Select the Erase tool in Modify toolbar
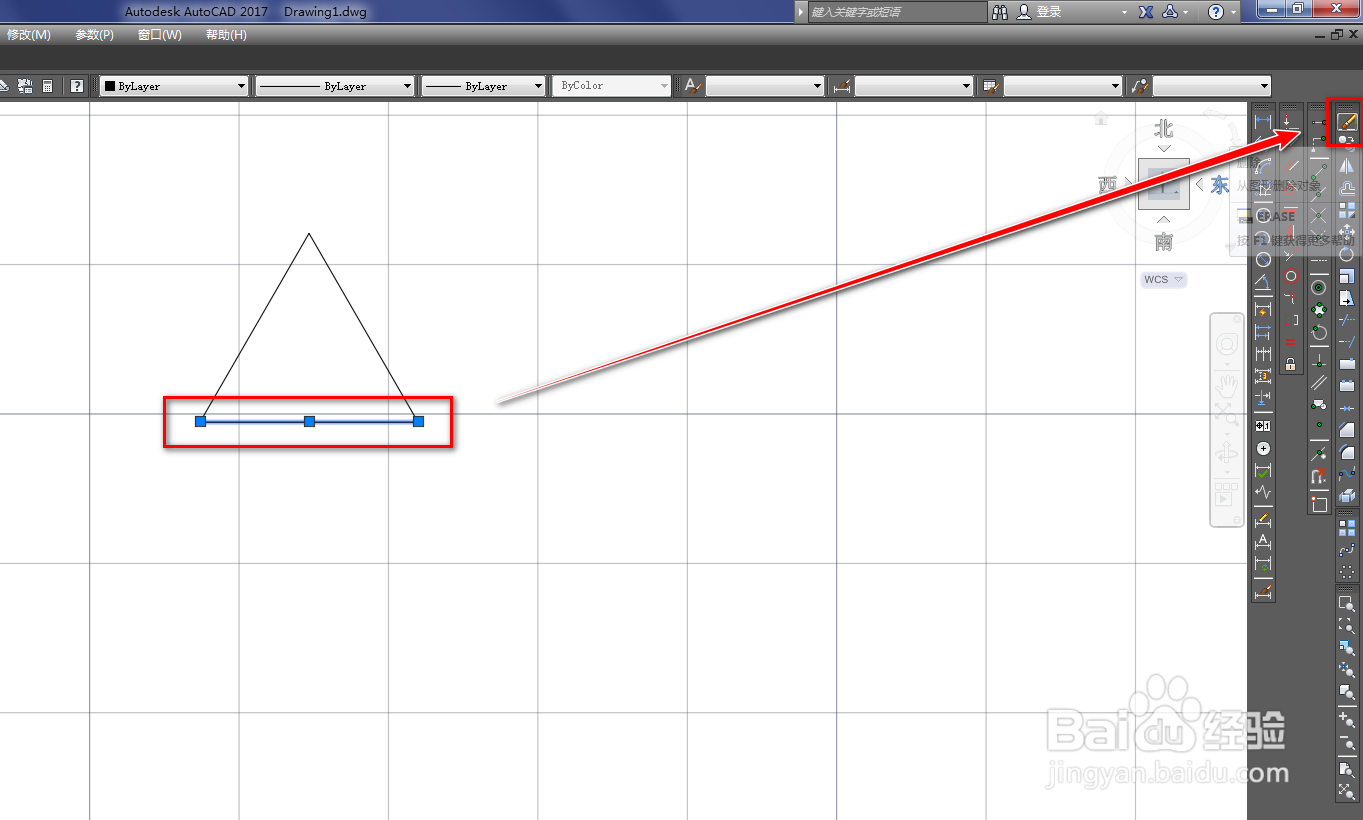This screenshot has height=820, width=1363. click(x=1346, y=122)
